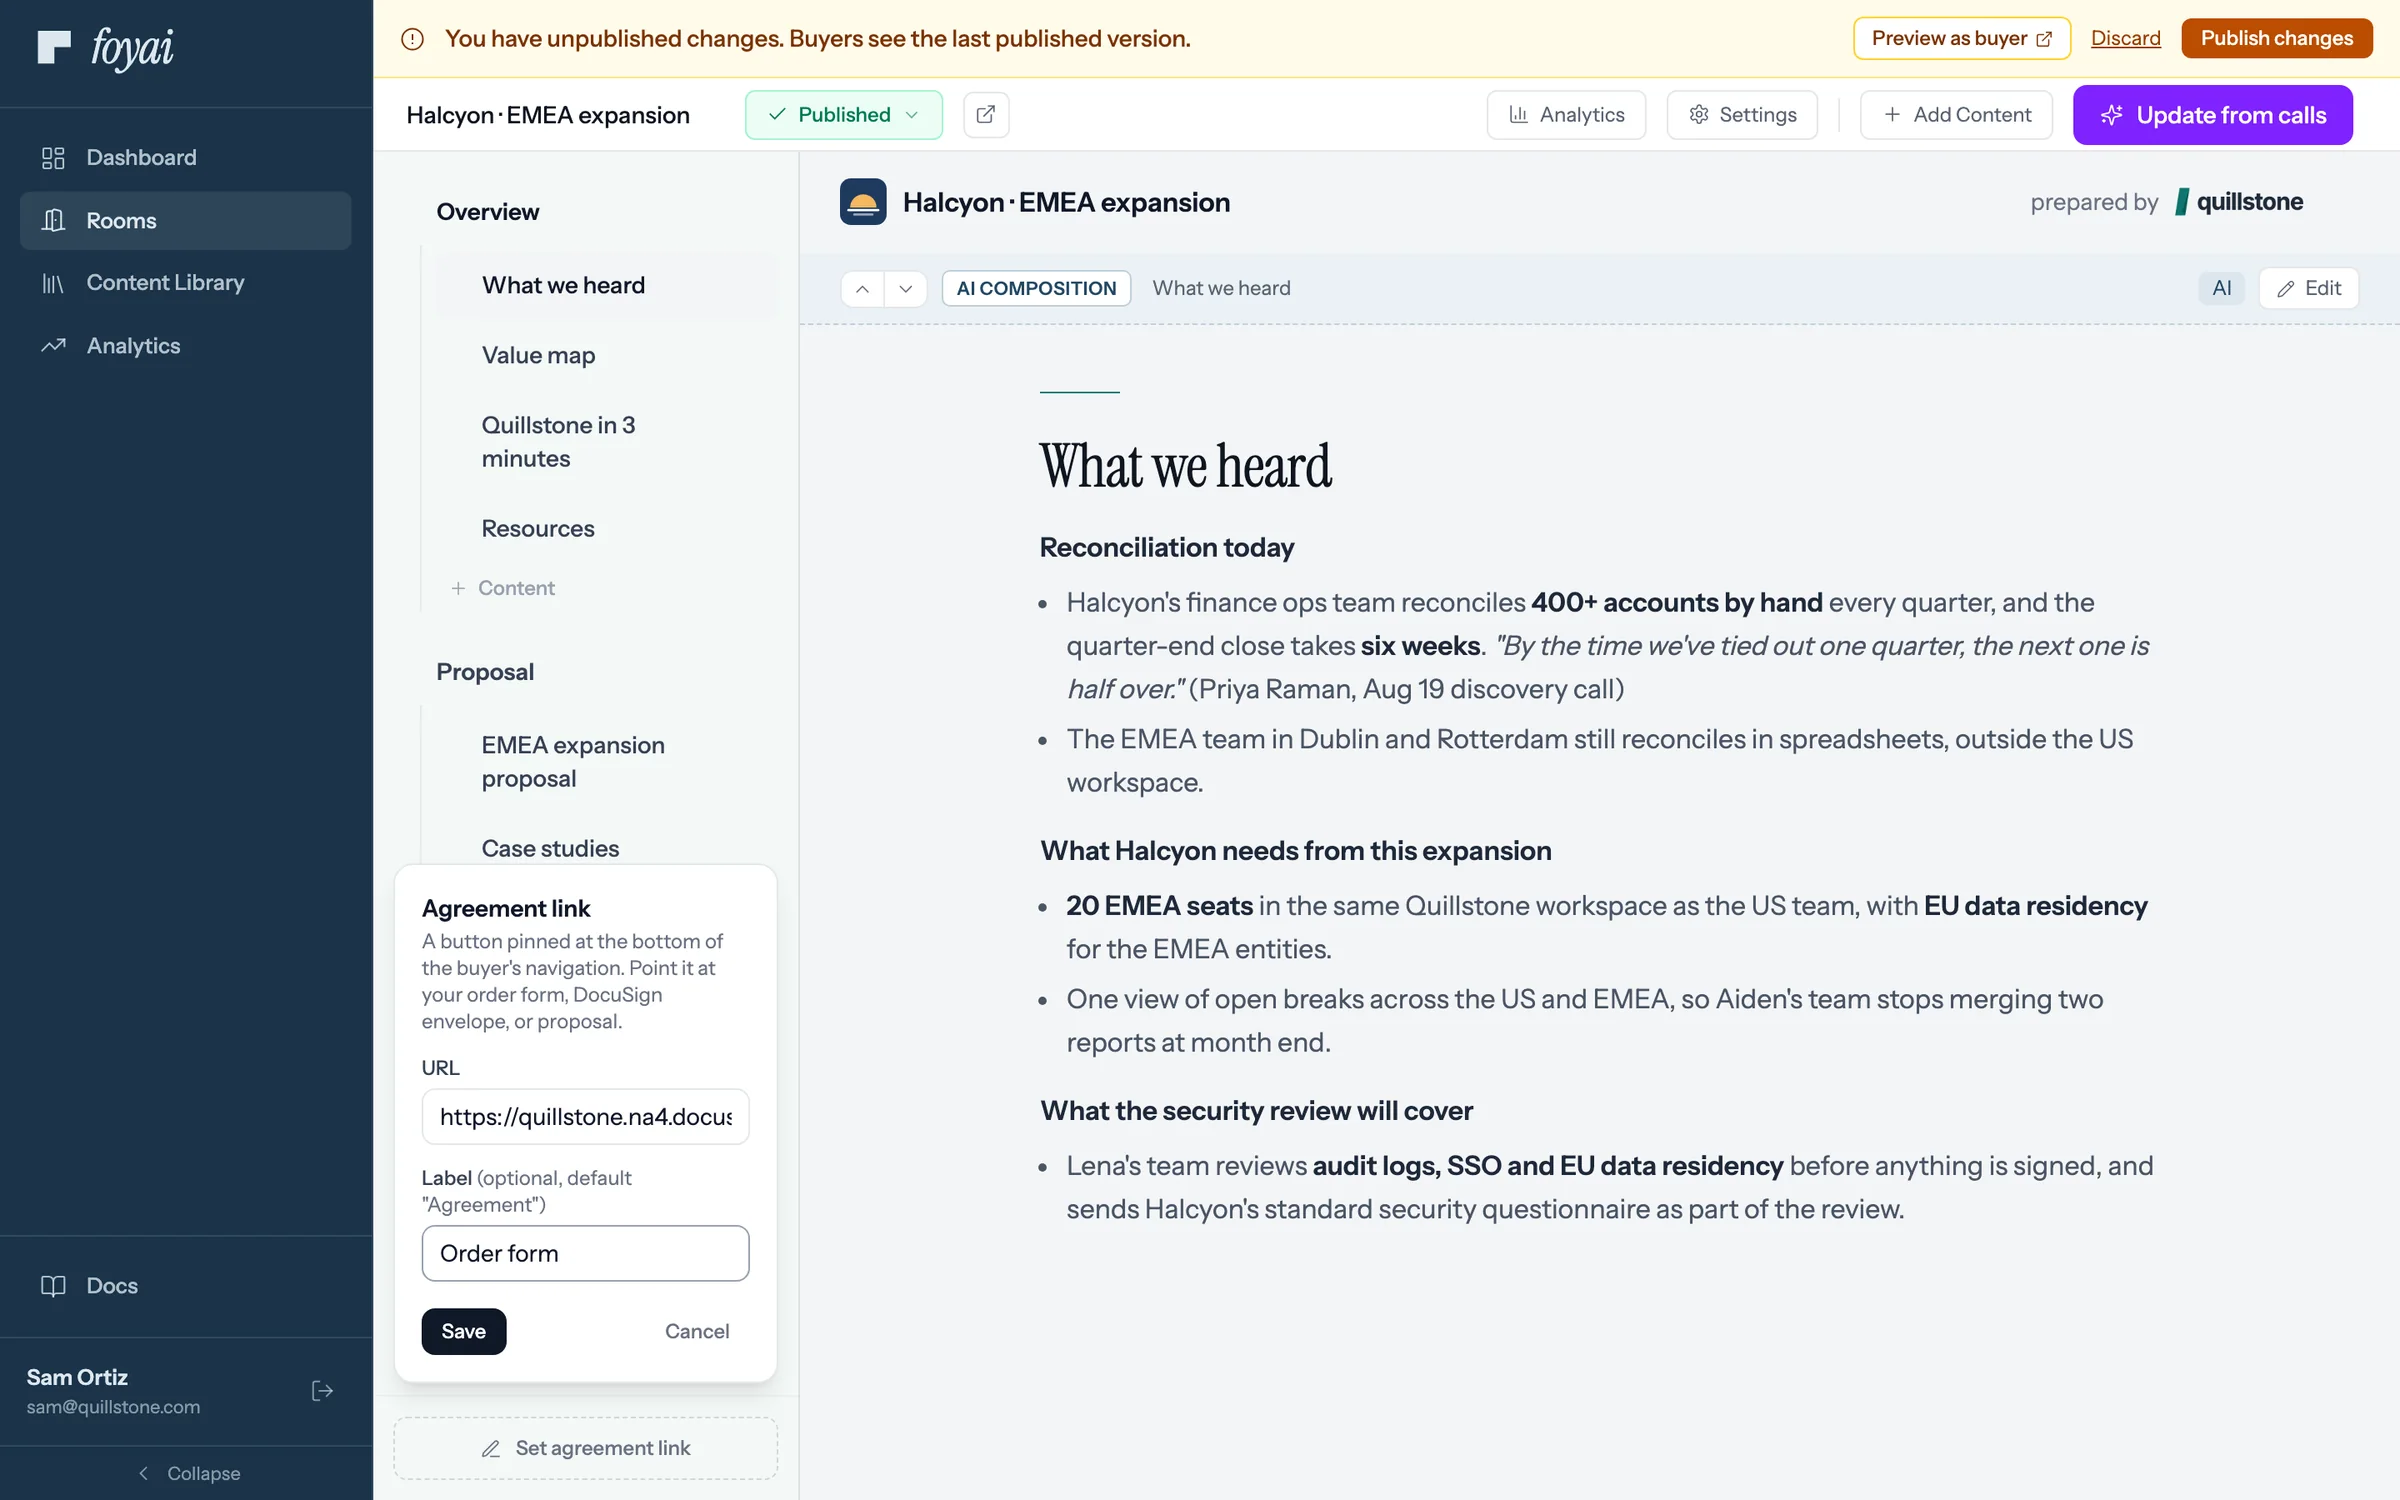Click Set agreement link button
The width and height of the screenshot is (2400, 1500).
pyautogui.click(x=585, y=1448)
